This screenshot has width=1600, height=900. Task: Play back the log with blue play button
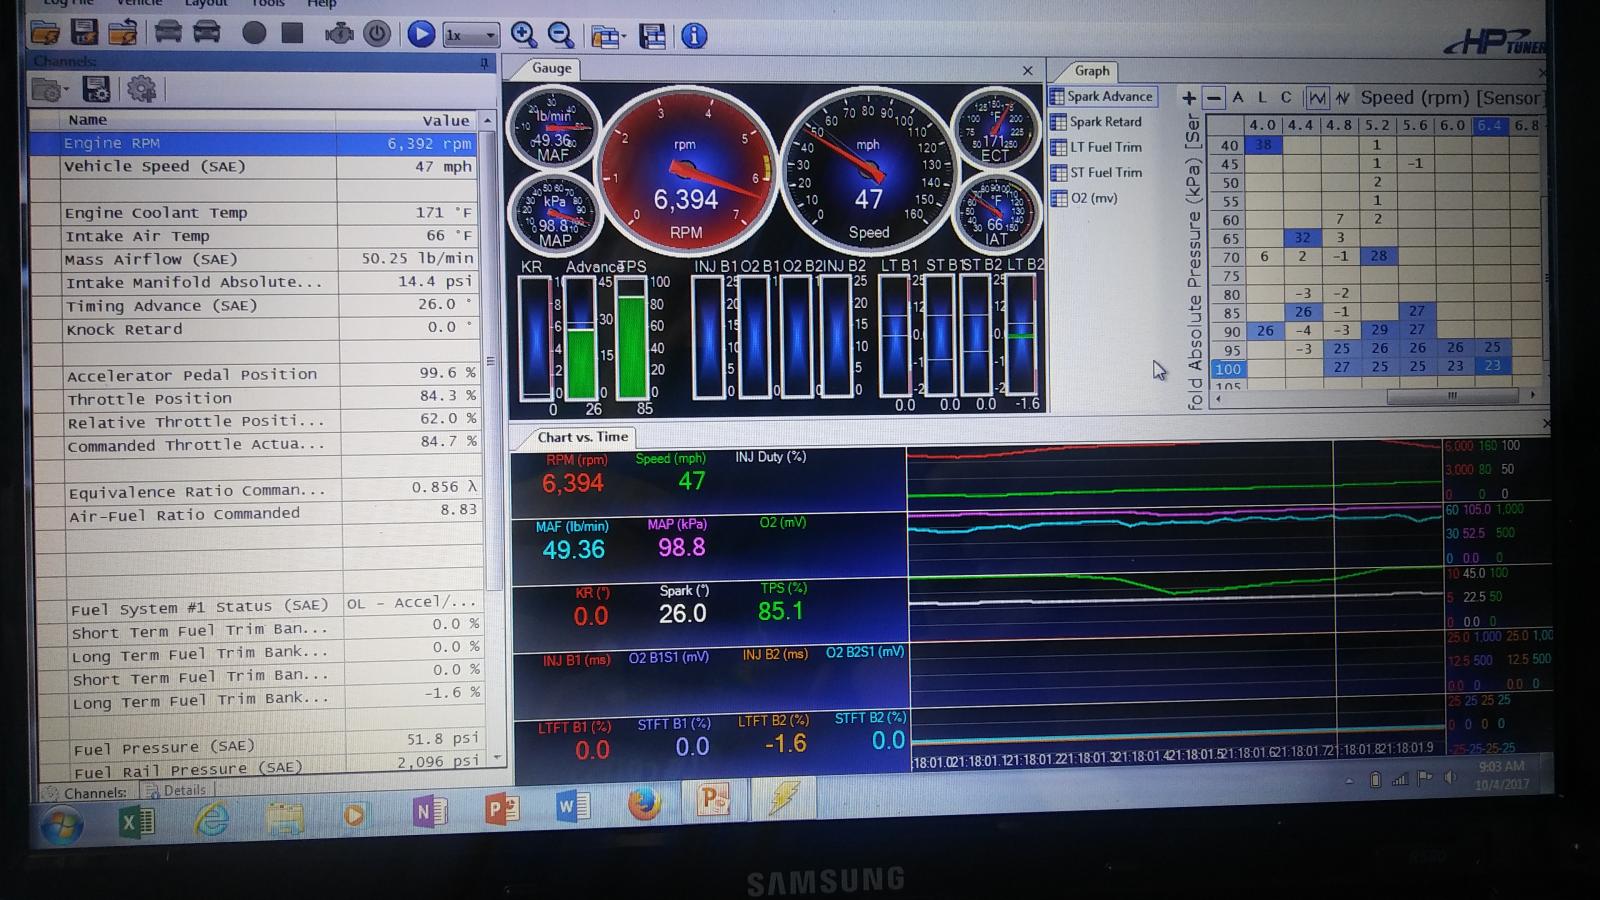tap(421, 35)
